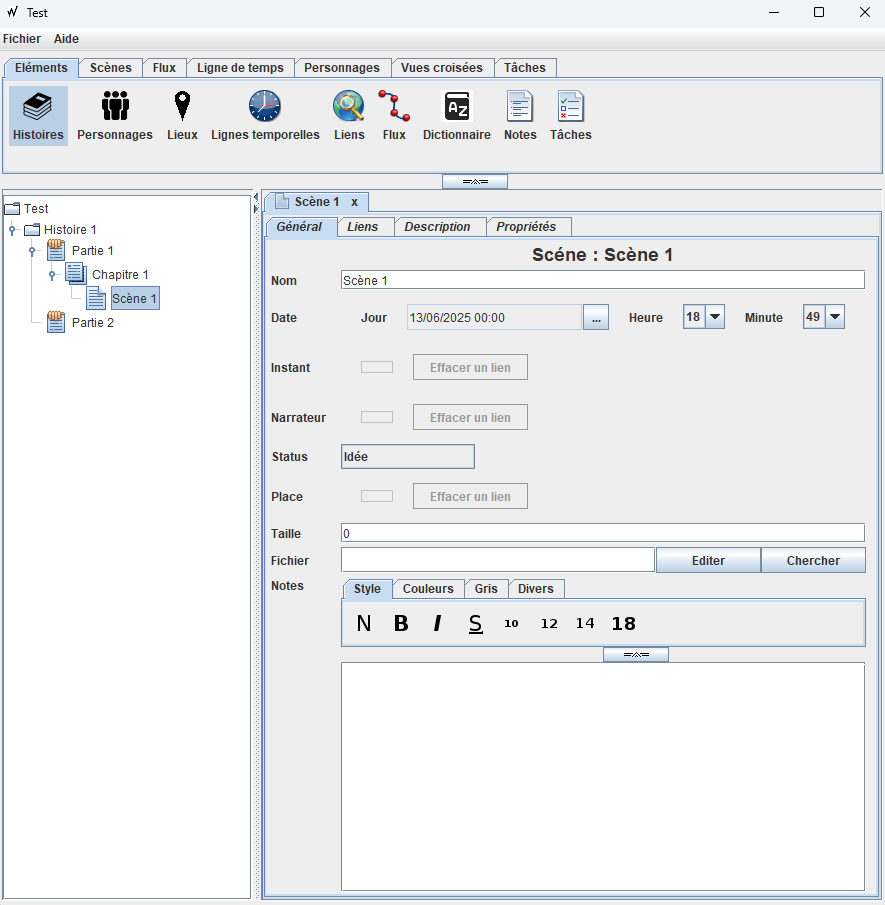885x905 pixels.
Task: Click the Chercher button
Action: pos(813,560)
